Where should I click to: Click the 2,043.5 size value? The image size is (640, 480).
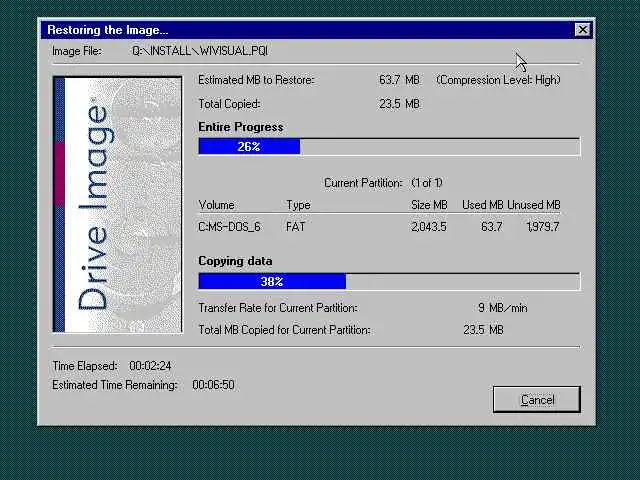429,227
